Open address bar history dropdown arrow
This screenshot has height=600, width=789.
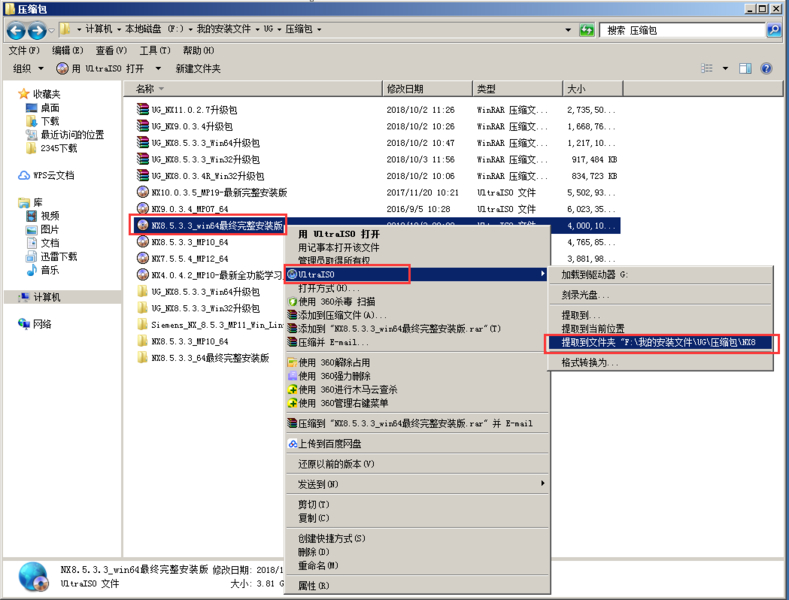point(568,30)
